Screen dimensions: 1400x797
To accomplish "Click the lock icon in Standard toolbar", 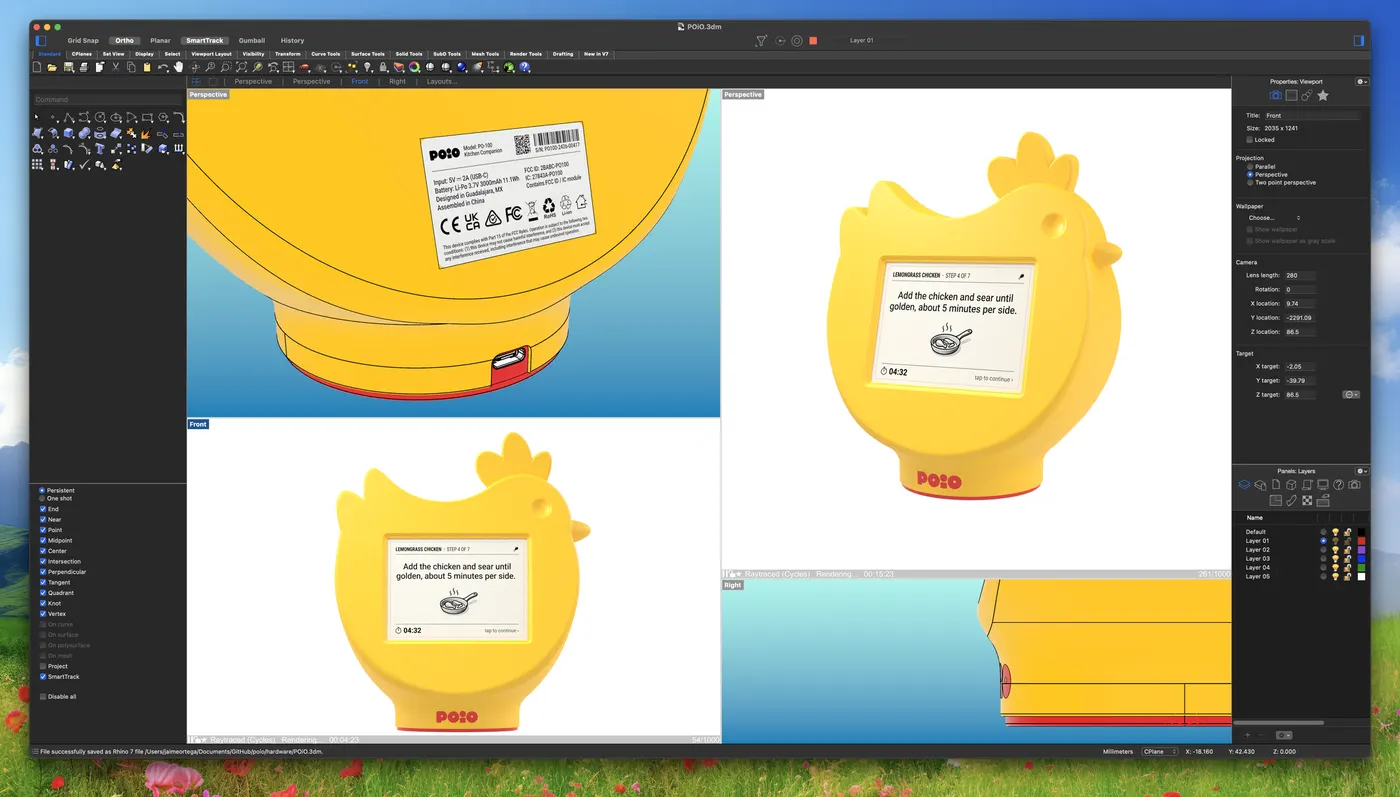I will point(382,67).
